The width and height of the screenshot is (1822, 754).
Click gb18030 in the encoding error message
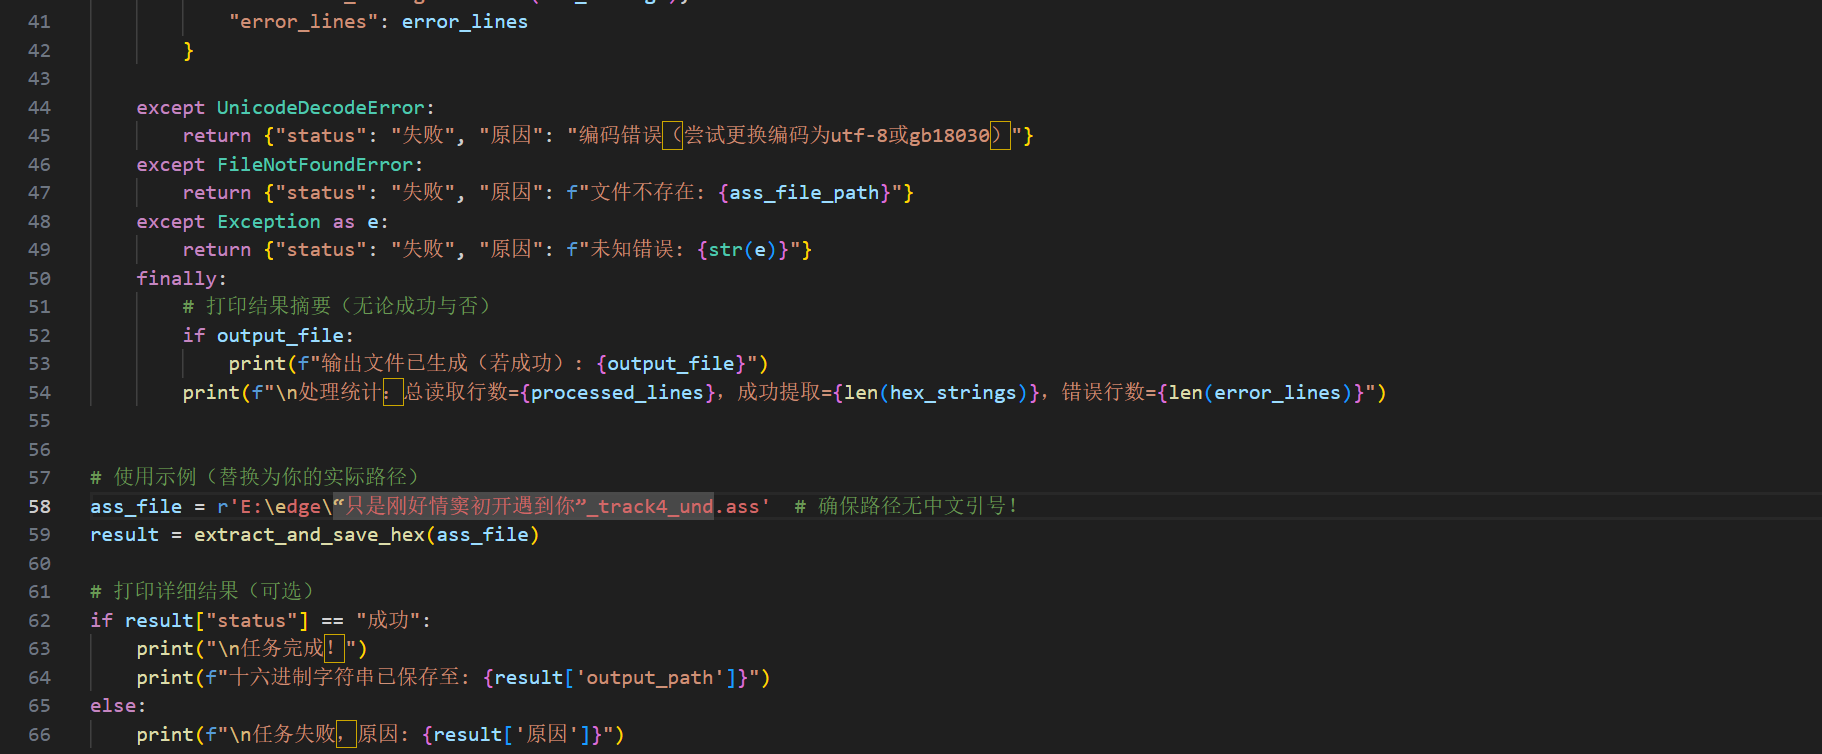pyautogui.click(x=949, y=136)
